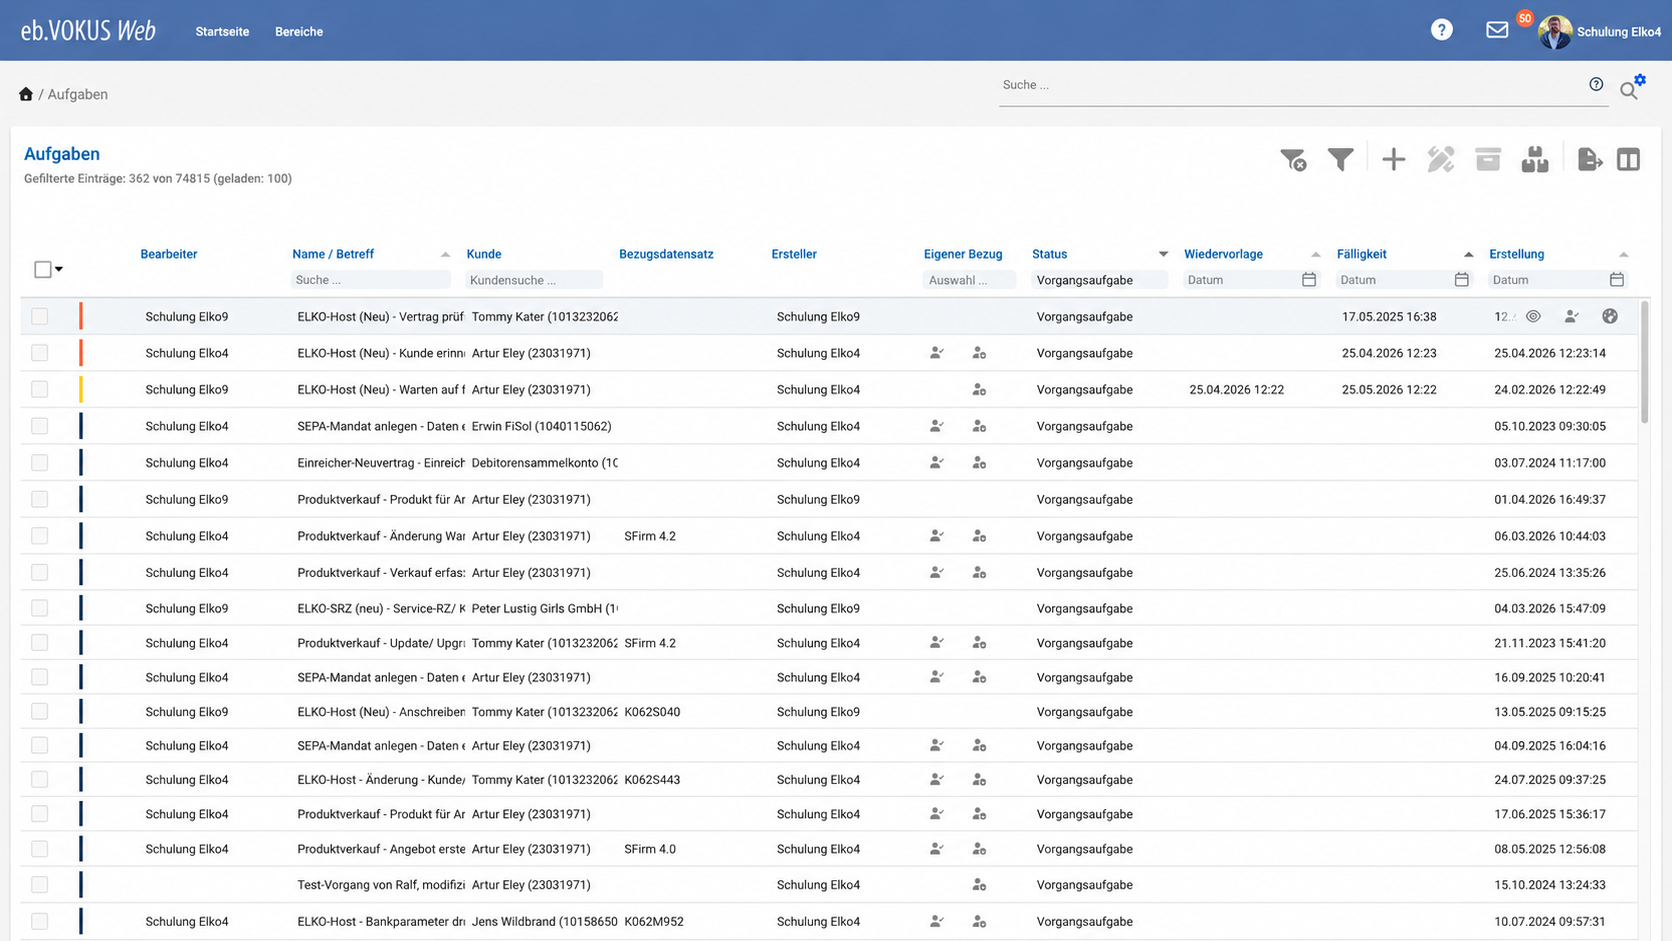
Task: Click the archive box toolbar icon
Action: click(x=1488, y=159)
